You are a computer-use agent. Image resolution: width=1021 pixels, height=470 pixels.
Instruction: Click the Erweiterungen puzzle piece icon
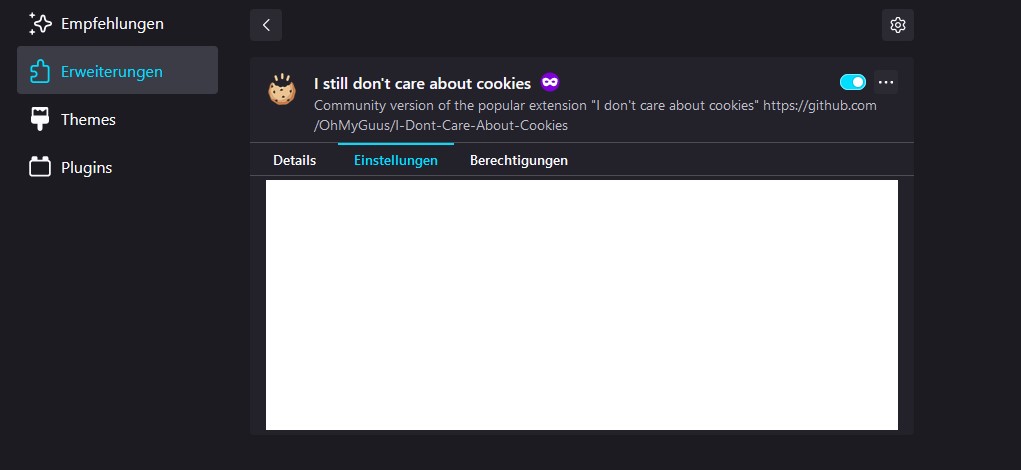click(x=40, y=71)
